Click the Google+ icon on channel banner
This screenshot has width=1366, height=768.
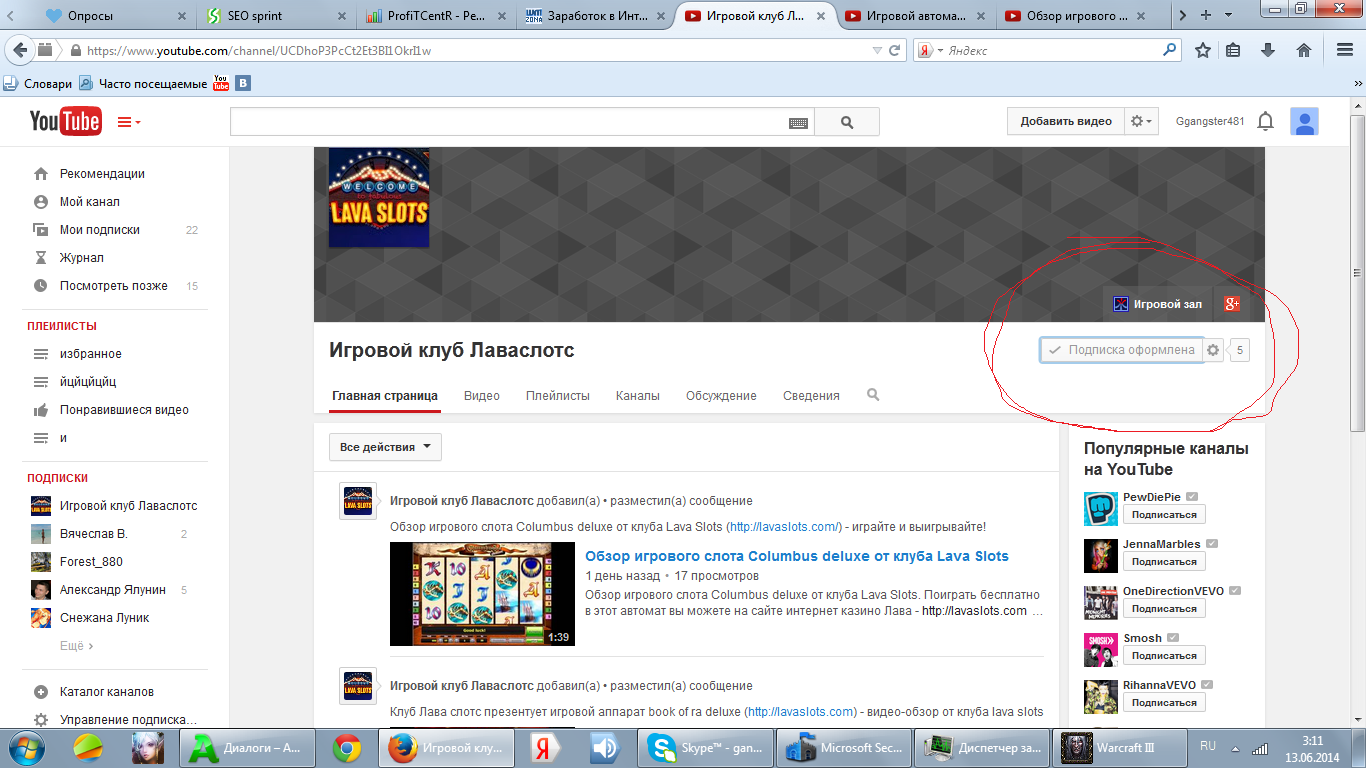[1232, 304]
